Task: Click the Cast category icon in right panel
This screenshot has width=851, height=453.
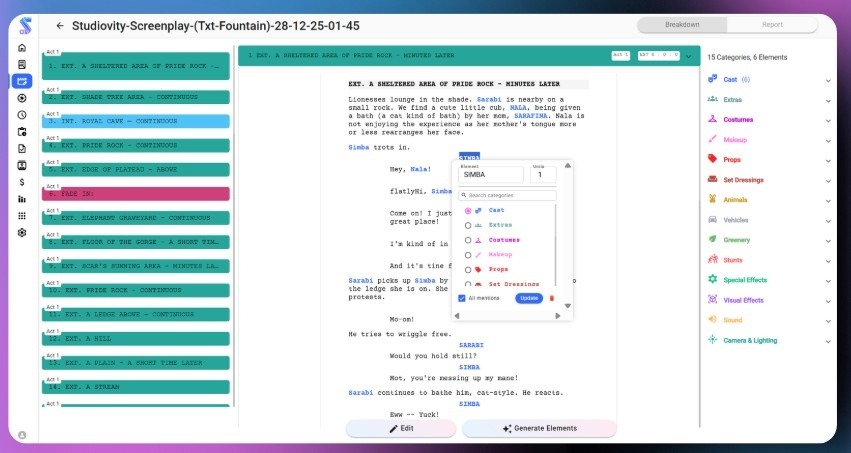Action: tap(713, 79)
